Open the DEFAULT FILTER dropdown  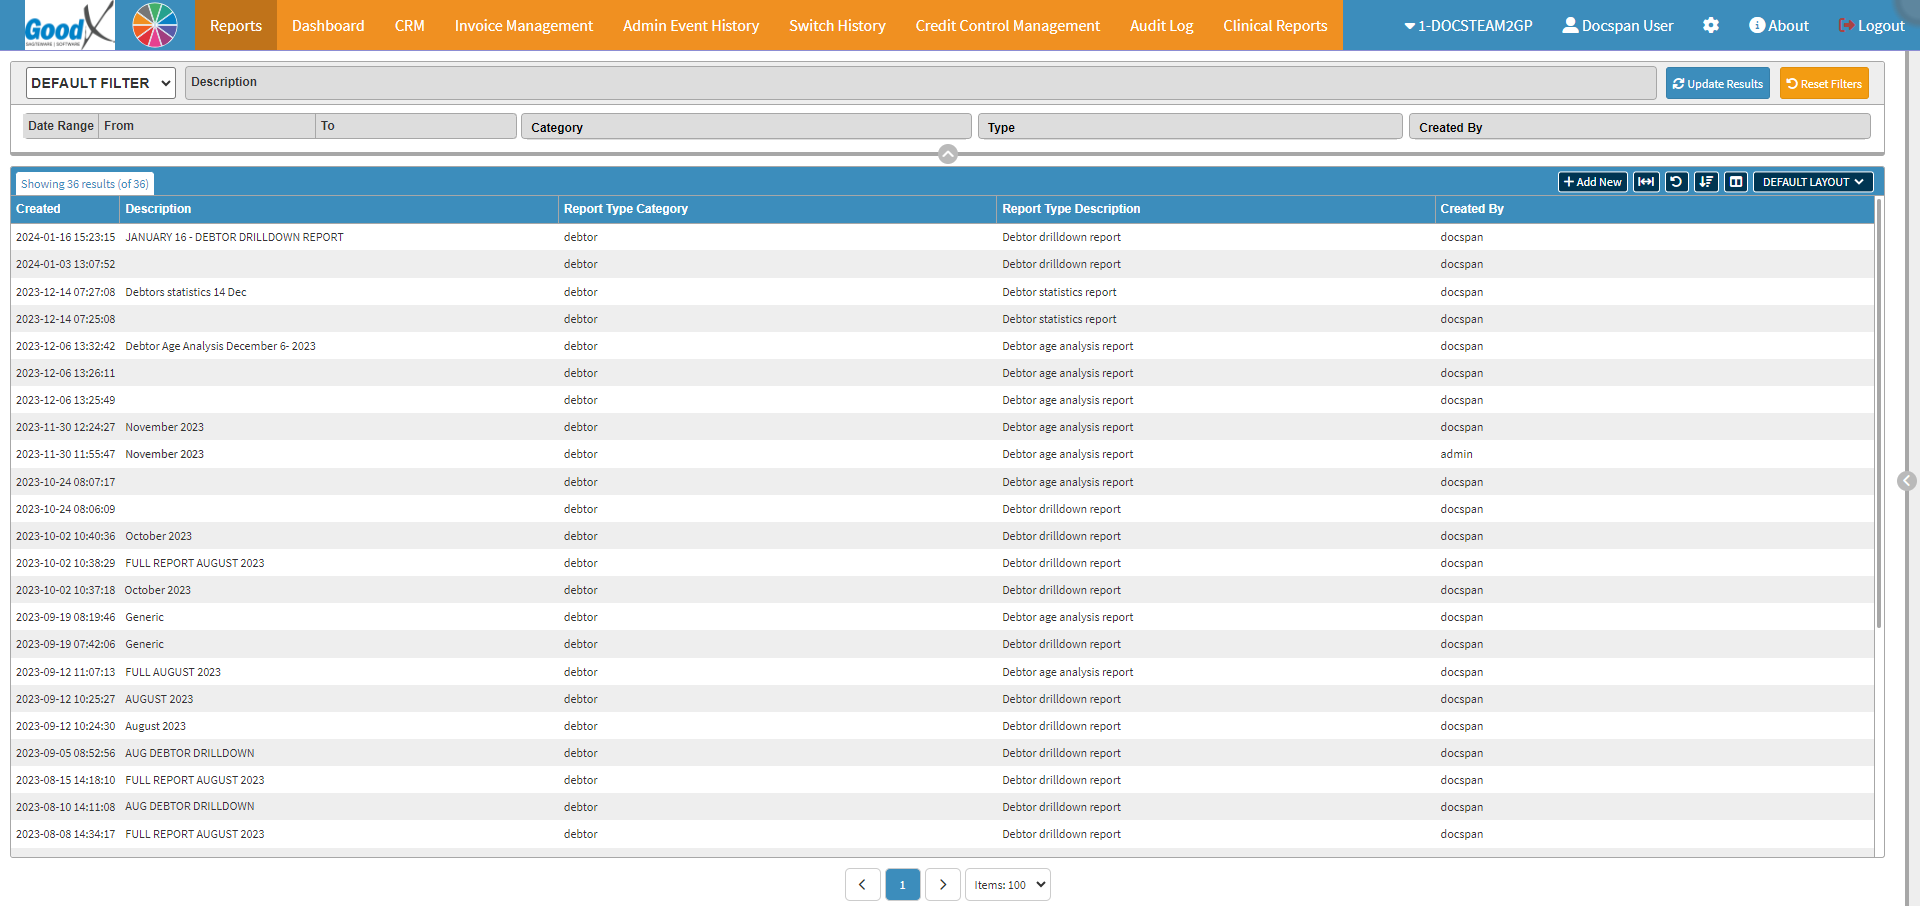click(x=101, y=83)
